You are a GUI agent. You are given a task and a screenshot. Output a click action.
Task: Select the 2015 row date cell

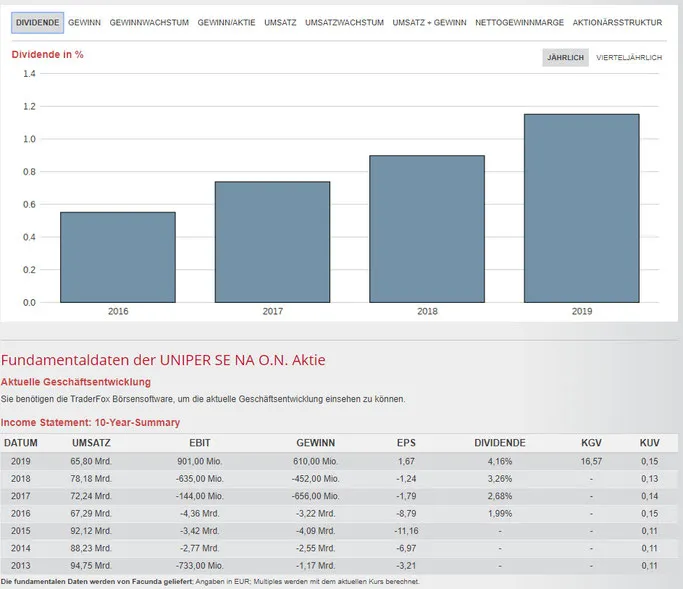coord(21,531)
